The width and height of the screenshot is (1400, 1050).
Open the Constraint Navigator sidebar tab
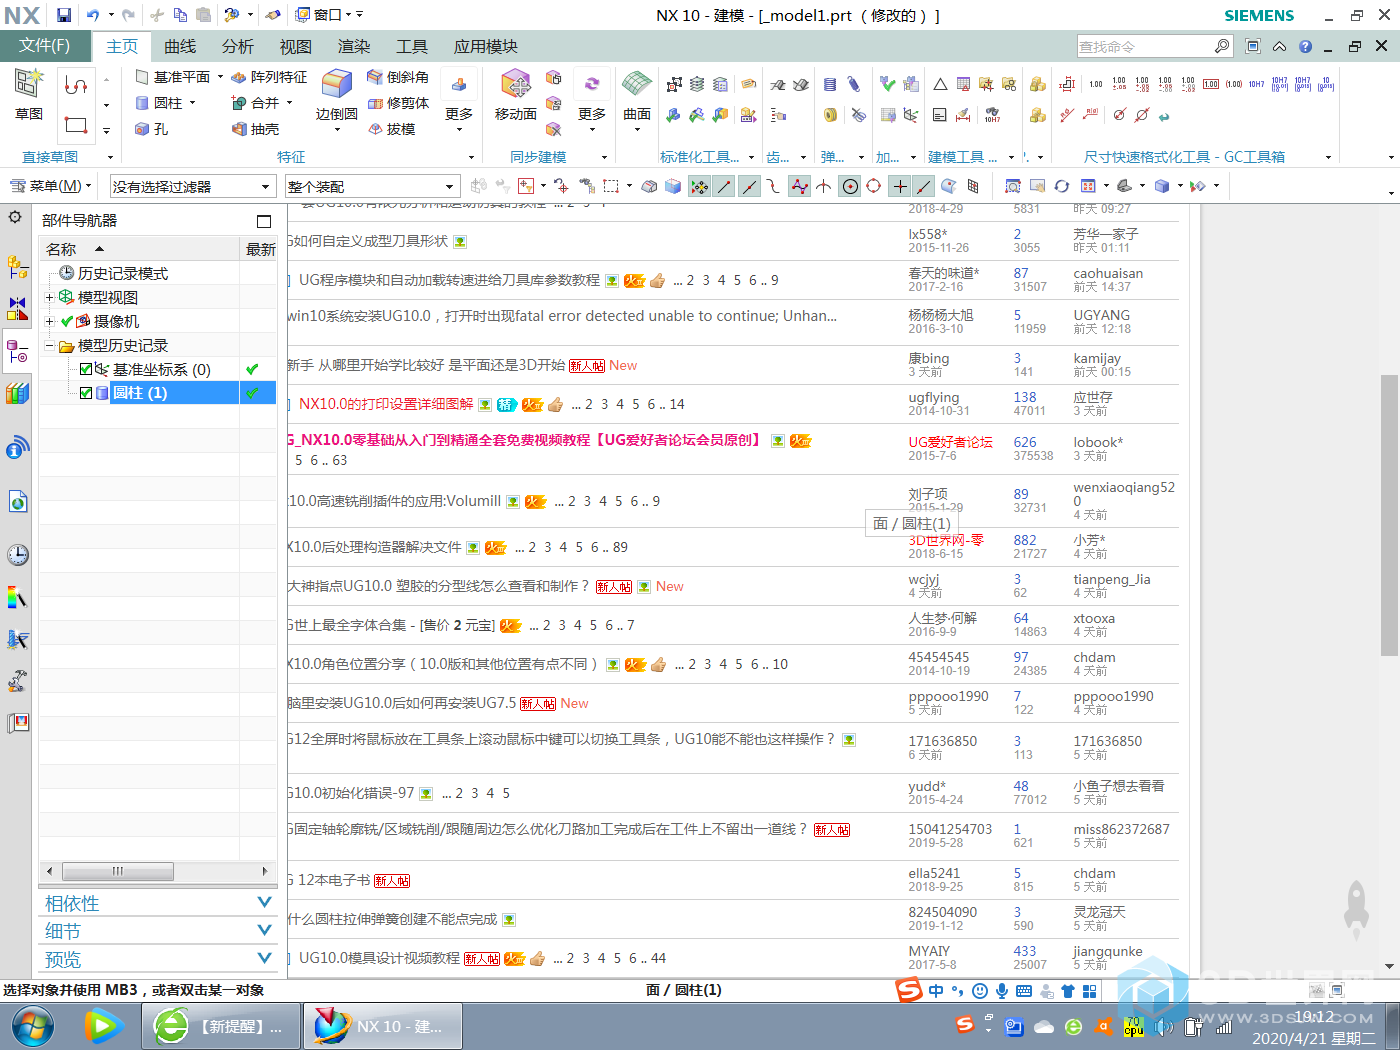17,308
